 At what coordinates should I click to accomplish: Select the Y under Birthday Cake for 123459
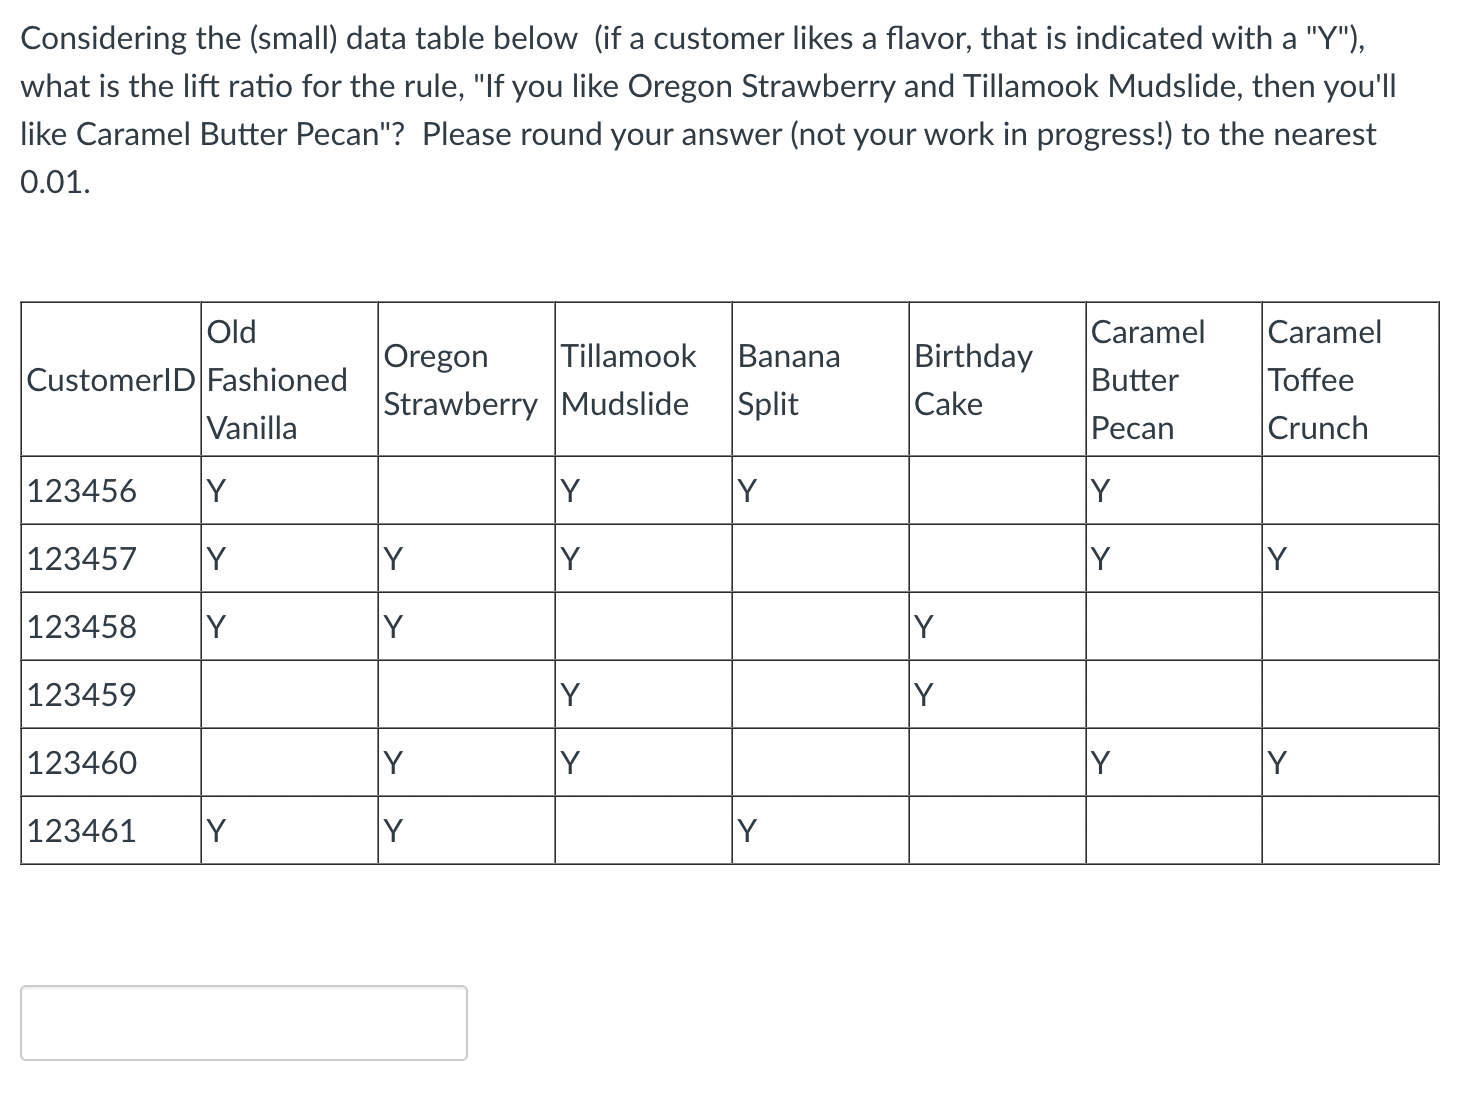[923, 695]
